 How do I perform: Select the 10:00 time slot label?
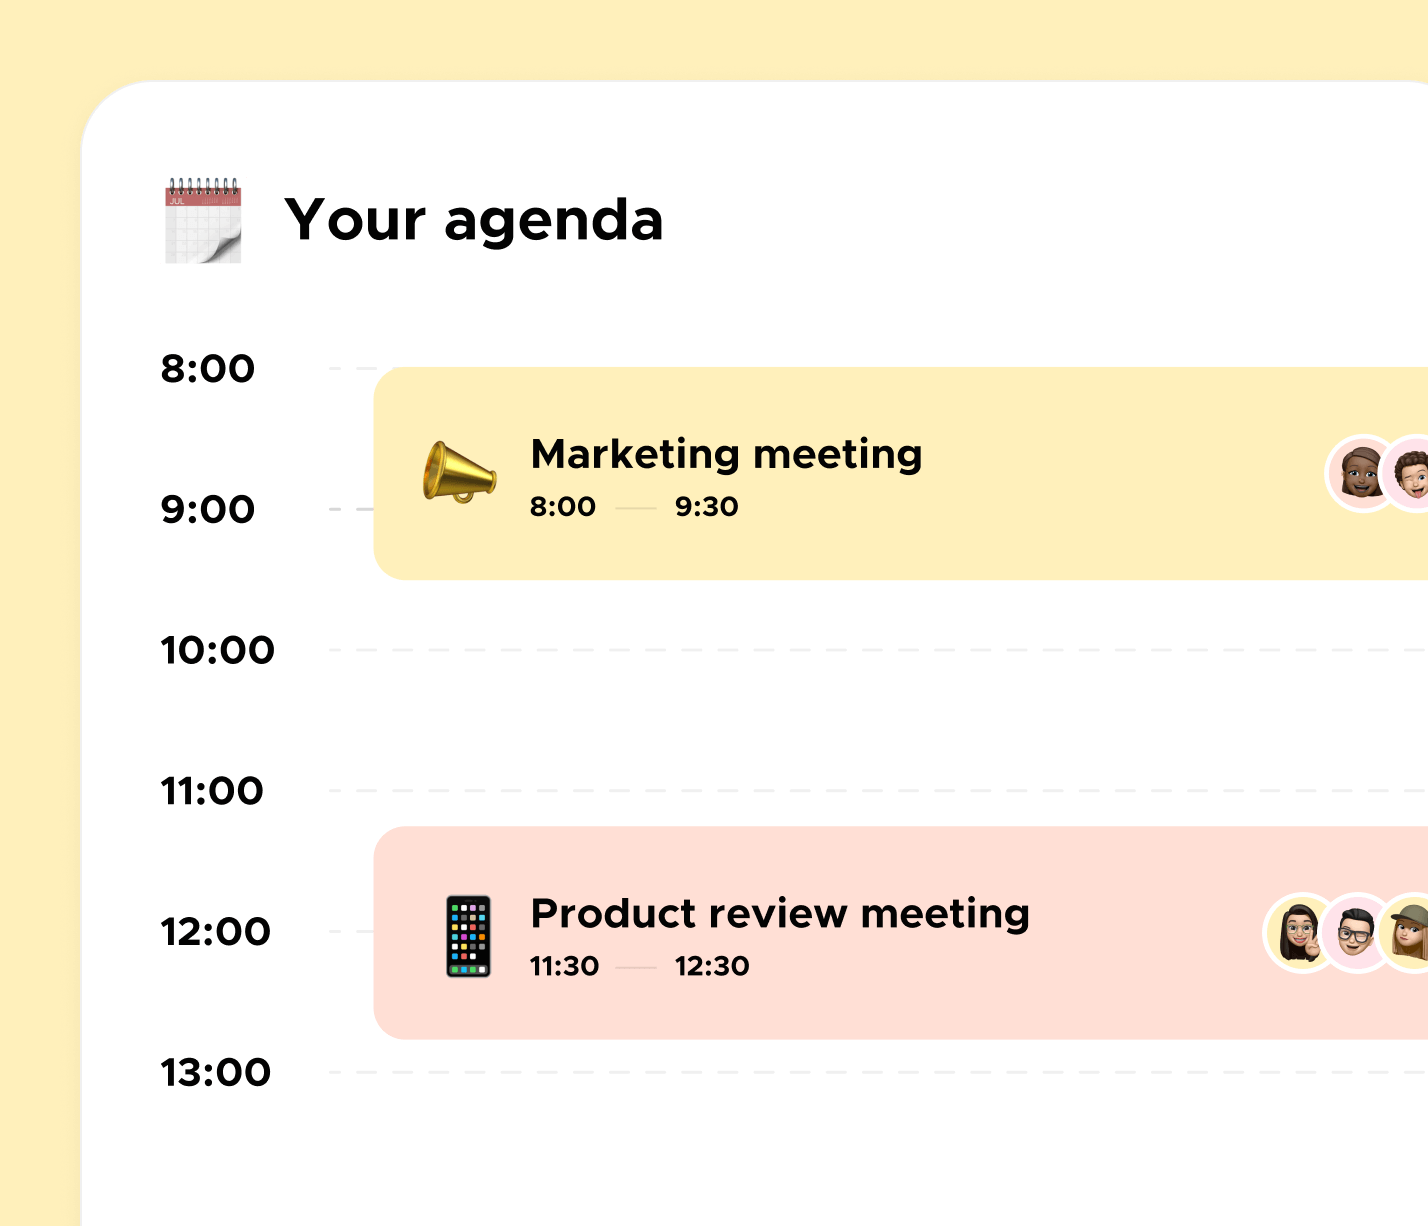point(217,651)
